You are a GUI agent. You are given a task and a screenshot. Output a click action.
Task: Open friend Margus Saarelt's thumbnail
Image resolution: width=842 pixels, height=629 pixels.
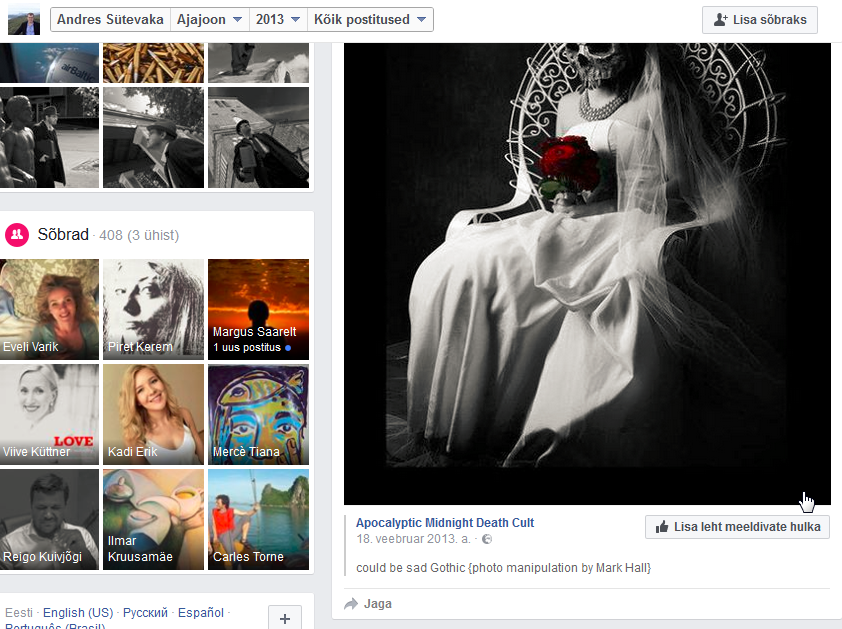click(x=258, y=309)
